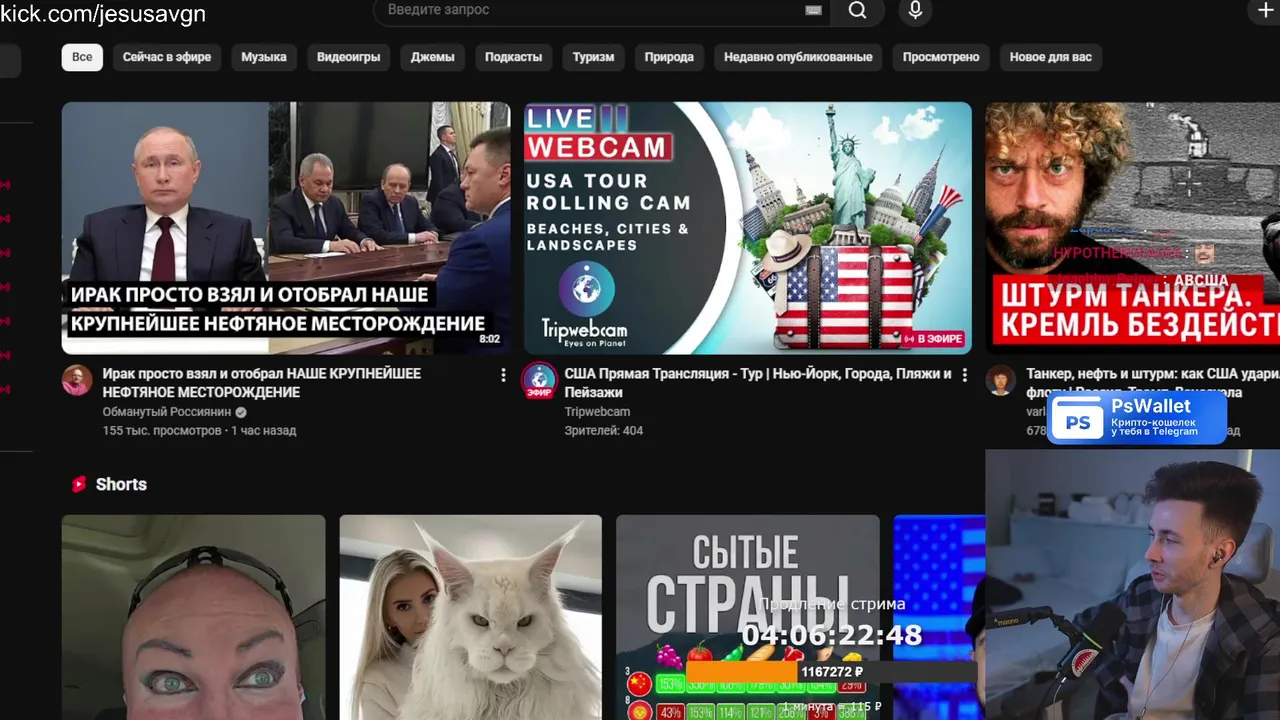This screenshot has height=720, width=1280.
Task: Click the "Зрителей: 404" viewer count
Action: click(603, 431)
